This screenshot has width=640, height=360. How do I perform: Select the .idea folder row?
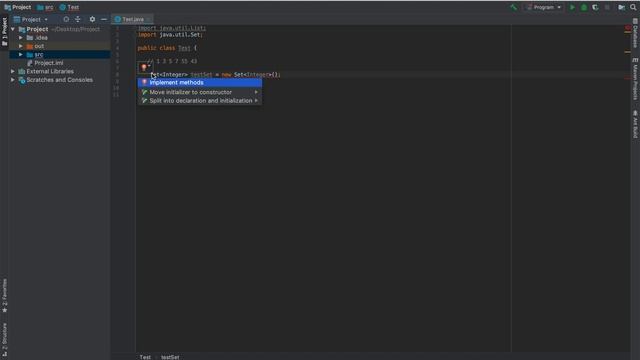point(60,38)
